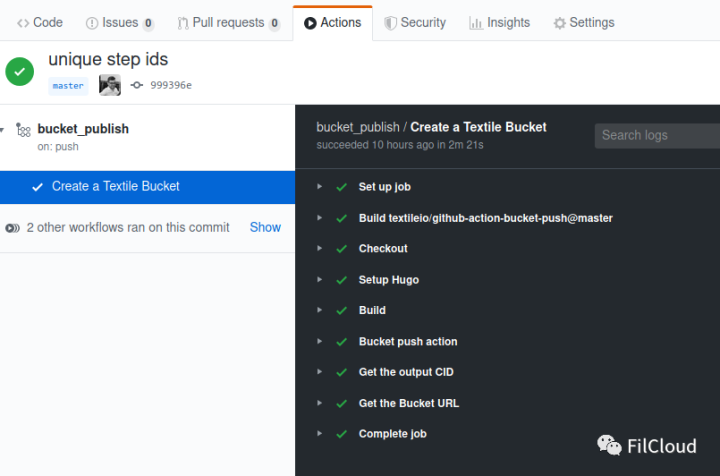This screenshot has width=720, height=476.
Task: Click the Get the output CID label
Action: point(406,372)
